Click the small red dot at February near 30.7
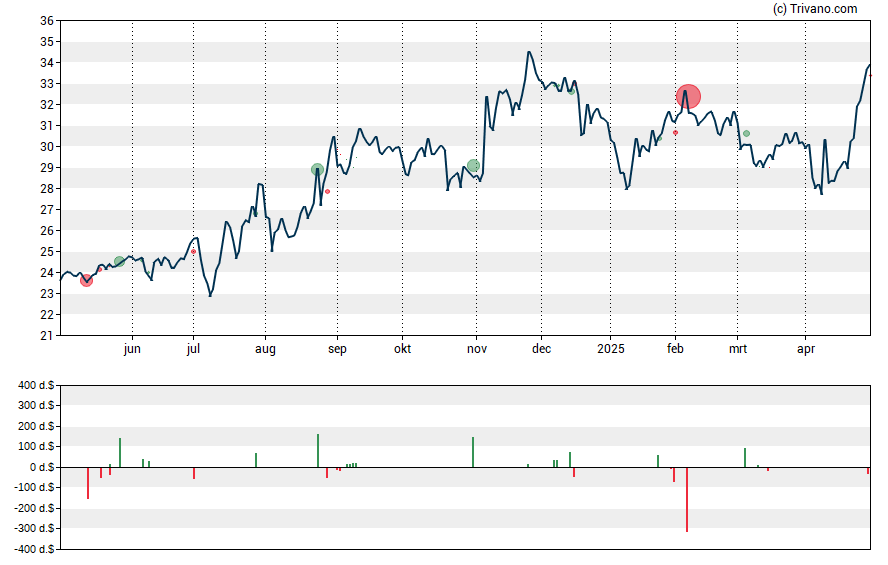Image resolution: width=888 pixels, height=565 pixels. (x=675, y=132)
